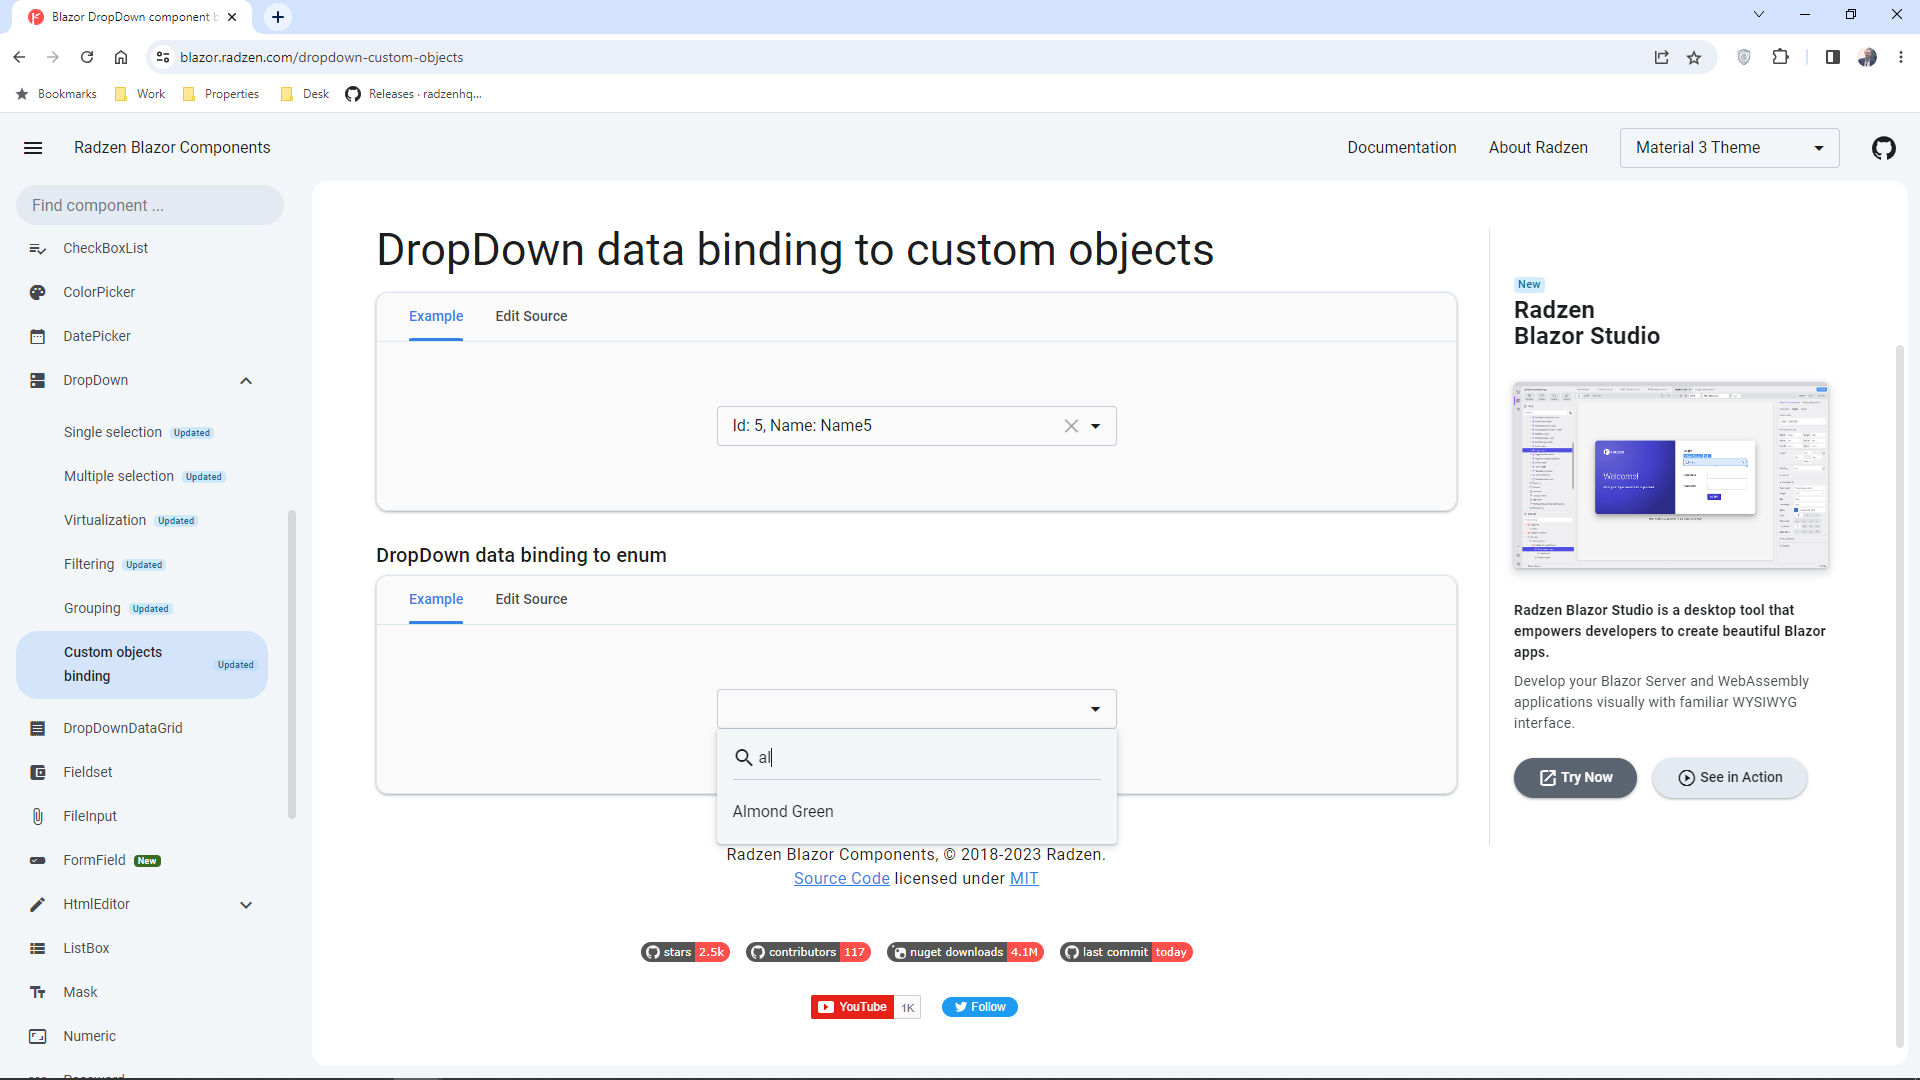The image size is (1920, 1080).
Task: Expand the HtmlEditor section chevron
Action: pos(245,904)
